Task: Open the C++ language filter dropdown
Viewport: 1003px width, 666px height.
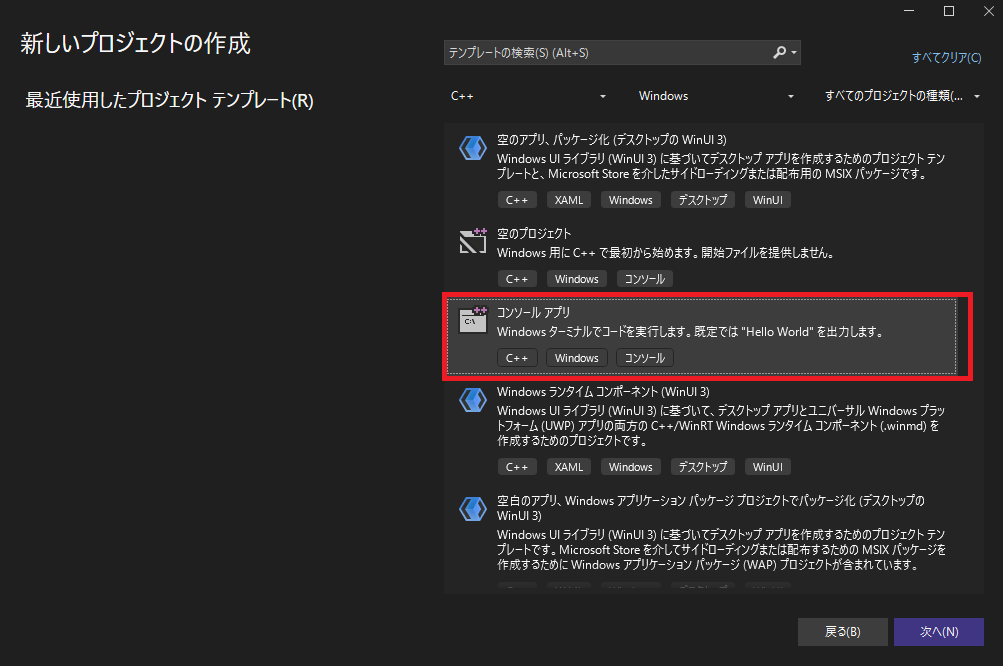Action: click(528, 96)
